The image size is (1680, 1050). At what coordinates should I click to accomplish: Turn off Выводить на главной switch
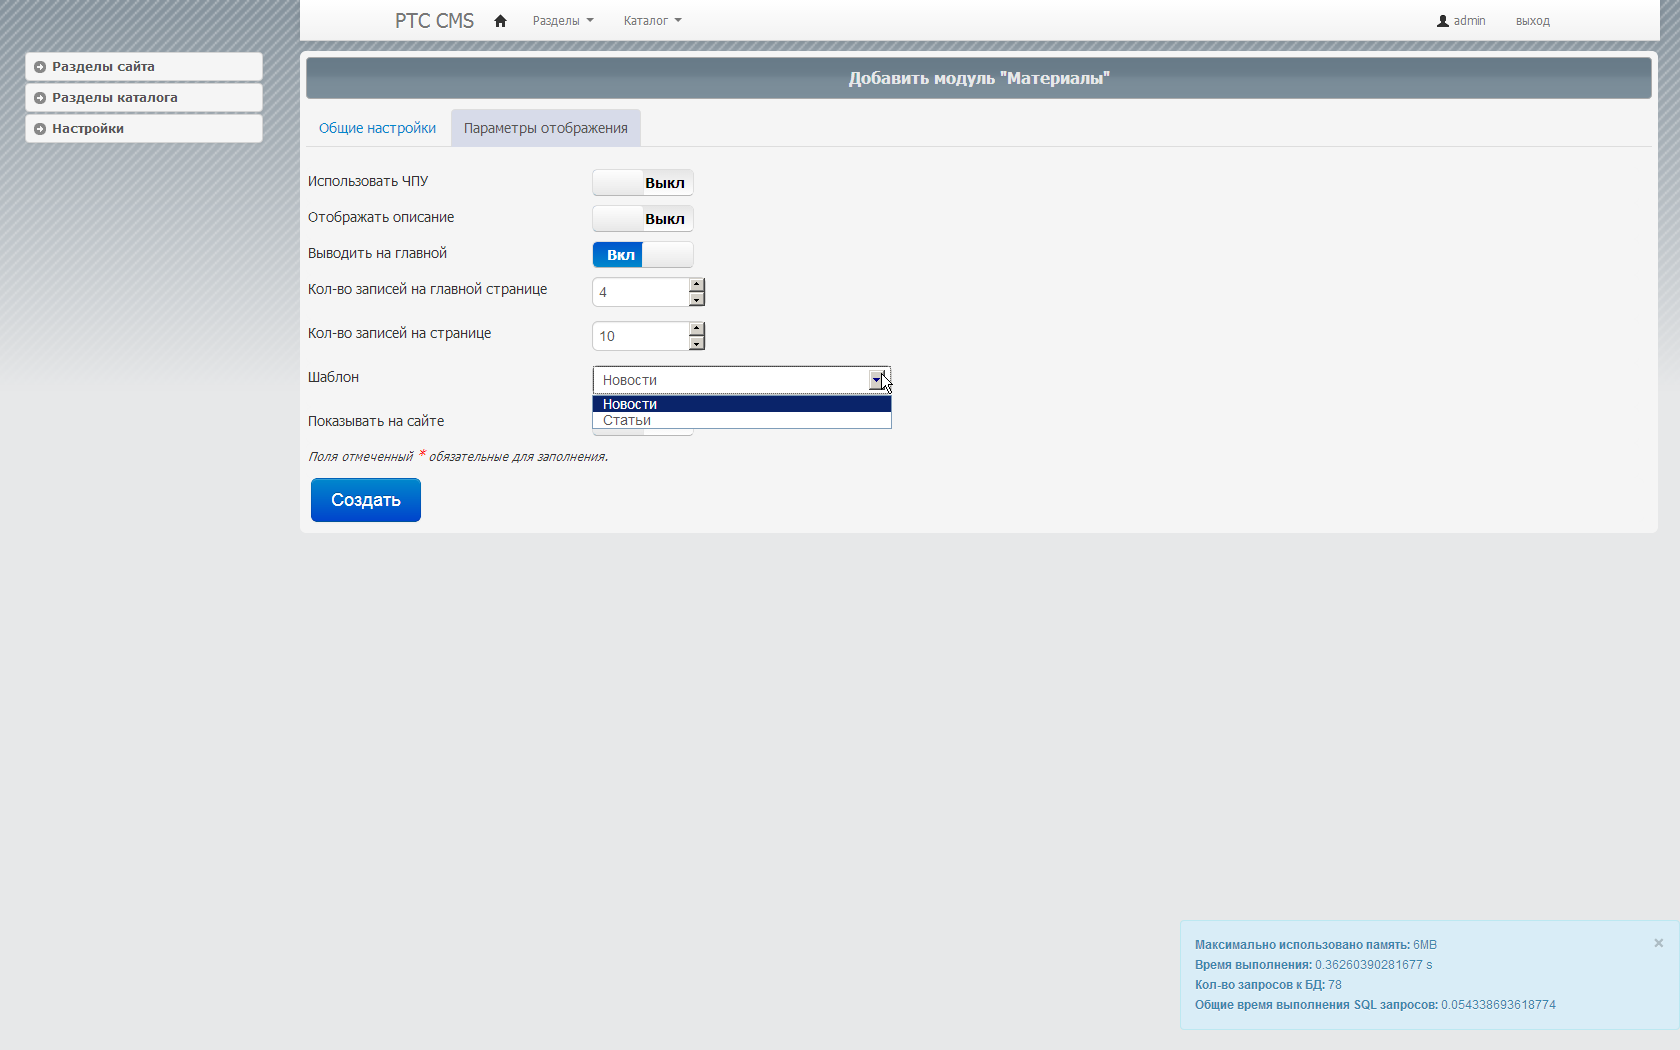[x=643, y=255]
